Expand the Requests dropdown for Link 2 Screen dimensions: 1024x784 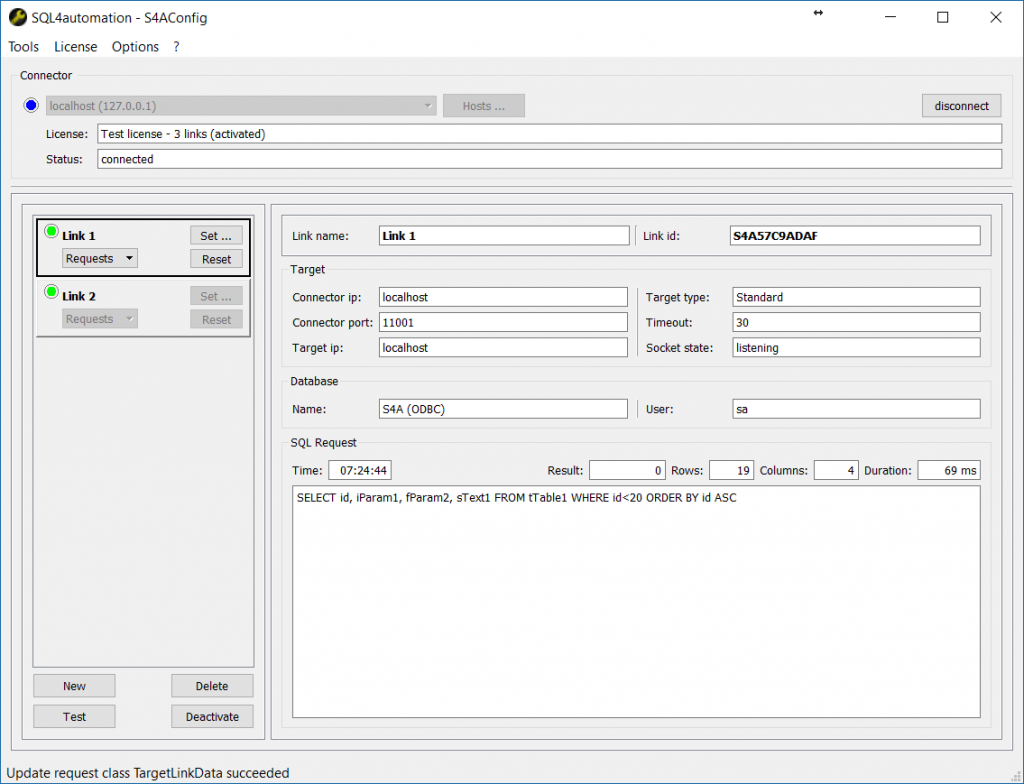pyautogui.click(x=100, y=319)
